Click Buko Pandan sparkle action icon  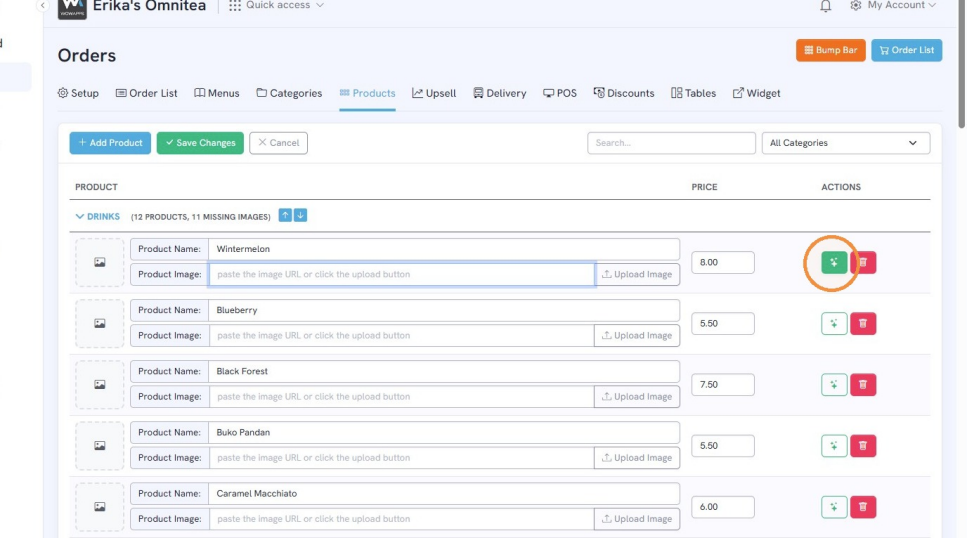[834, 445]
